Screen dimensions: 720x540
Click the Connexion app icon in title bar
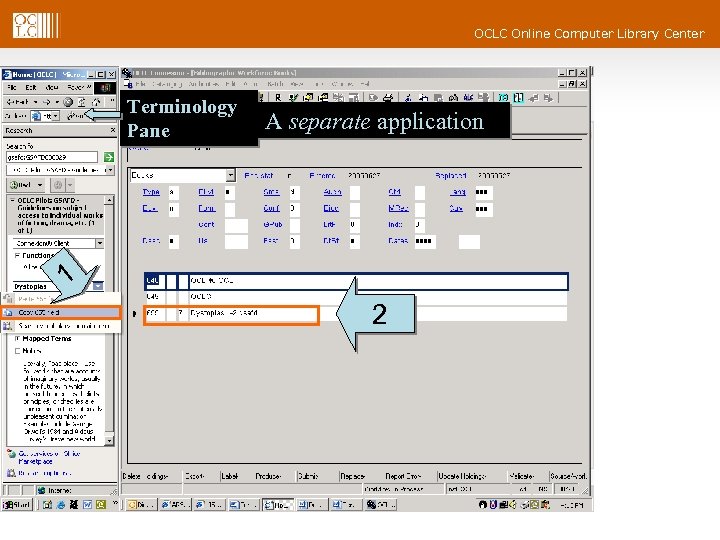click(x=127, y=73)
